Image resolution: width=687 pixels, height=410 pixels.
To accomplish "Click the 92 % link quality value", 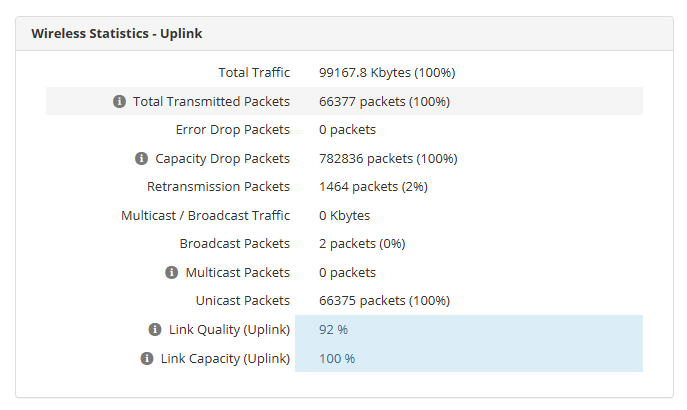I will [x=333, y=329].
